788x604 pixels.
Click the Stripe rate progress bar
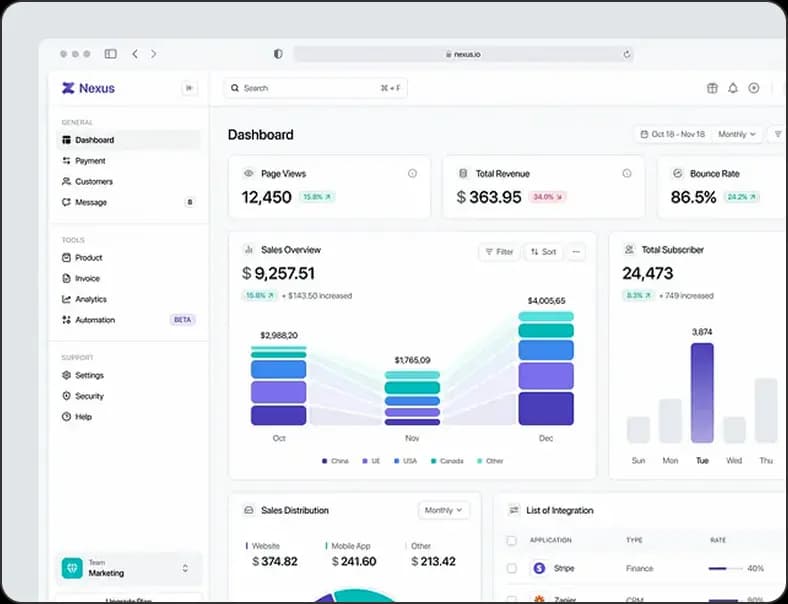[x=725, y=568]
